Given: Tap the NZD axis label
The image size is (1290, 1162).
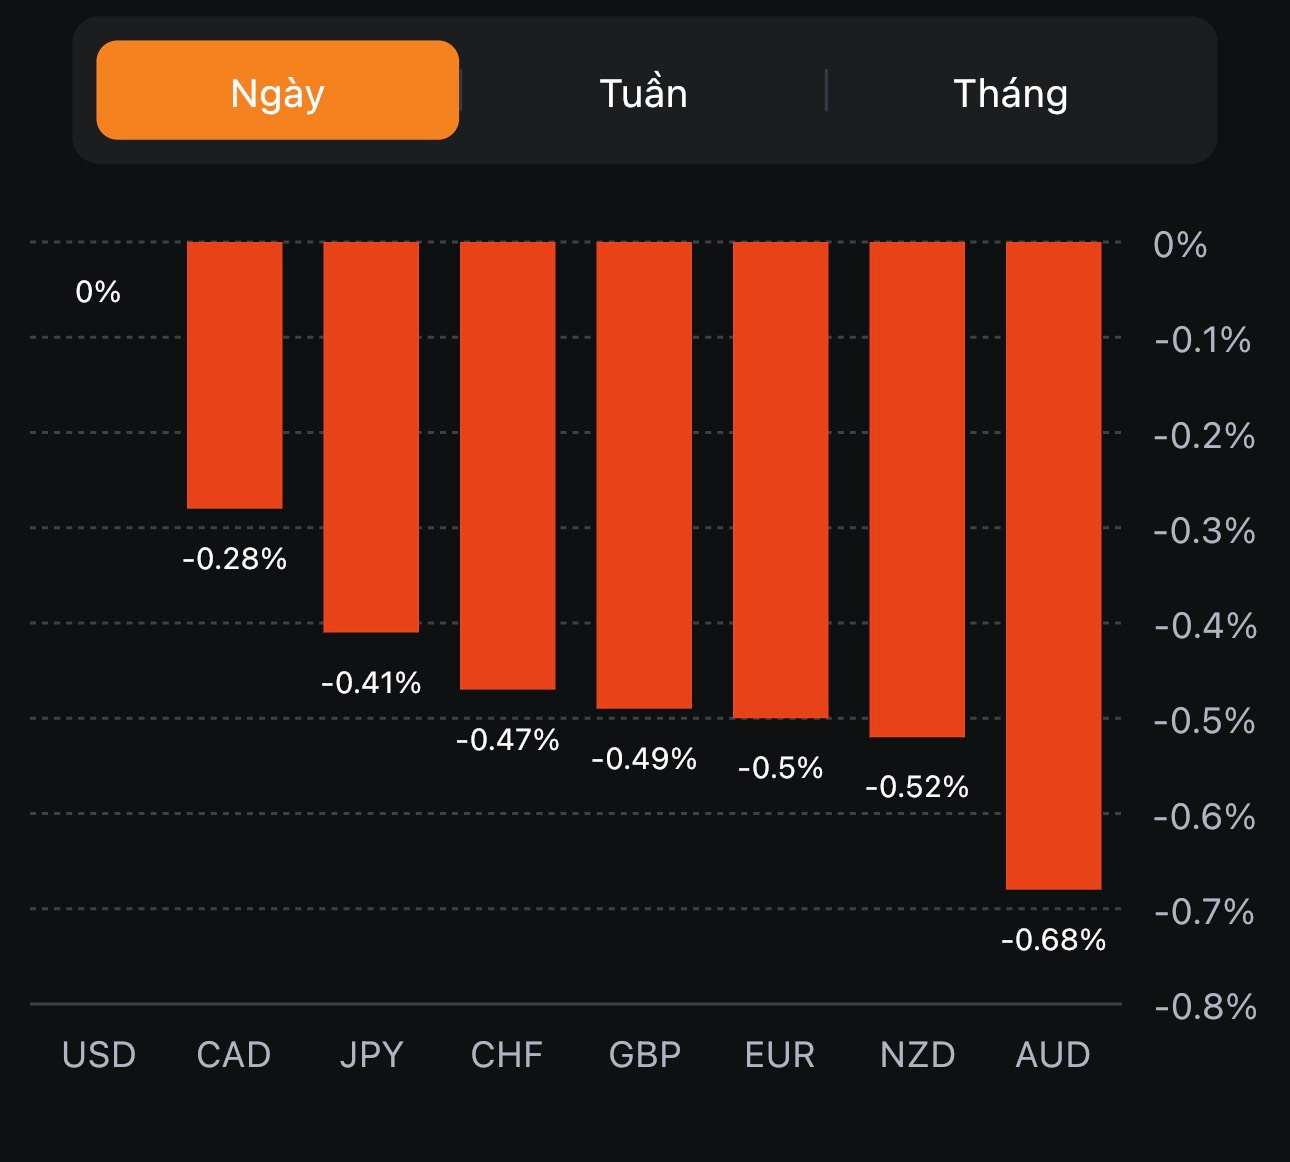Looking at the screenshot, I should tap(917, 1055).
